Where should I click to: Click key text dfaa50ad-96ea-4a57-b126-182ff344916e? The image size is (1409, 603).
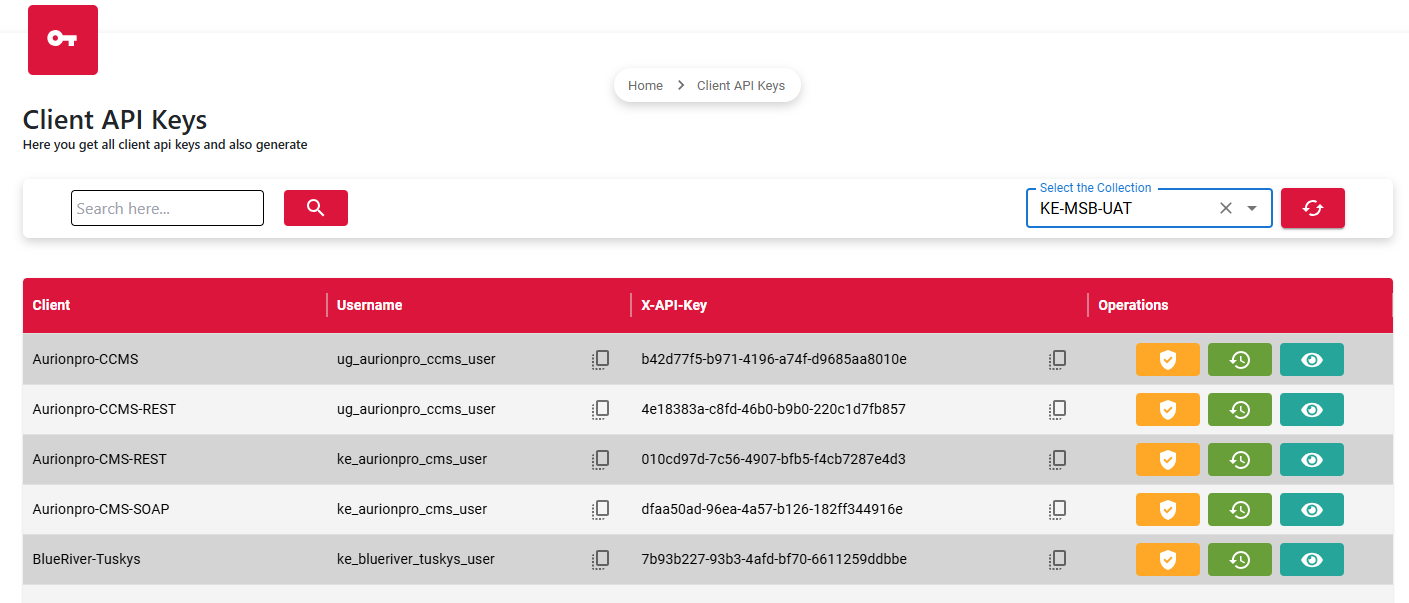tap(772, 509)
